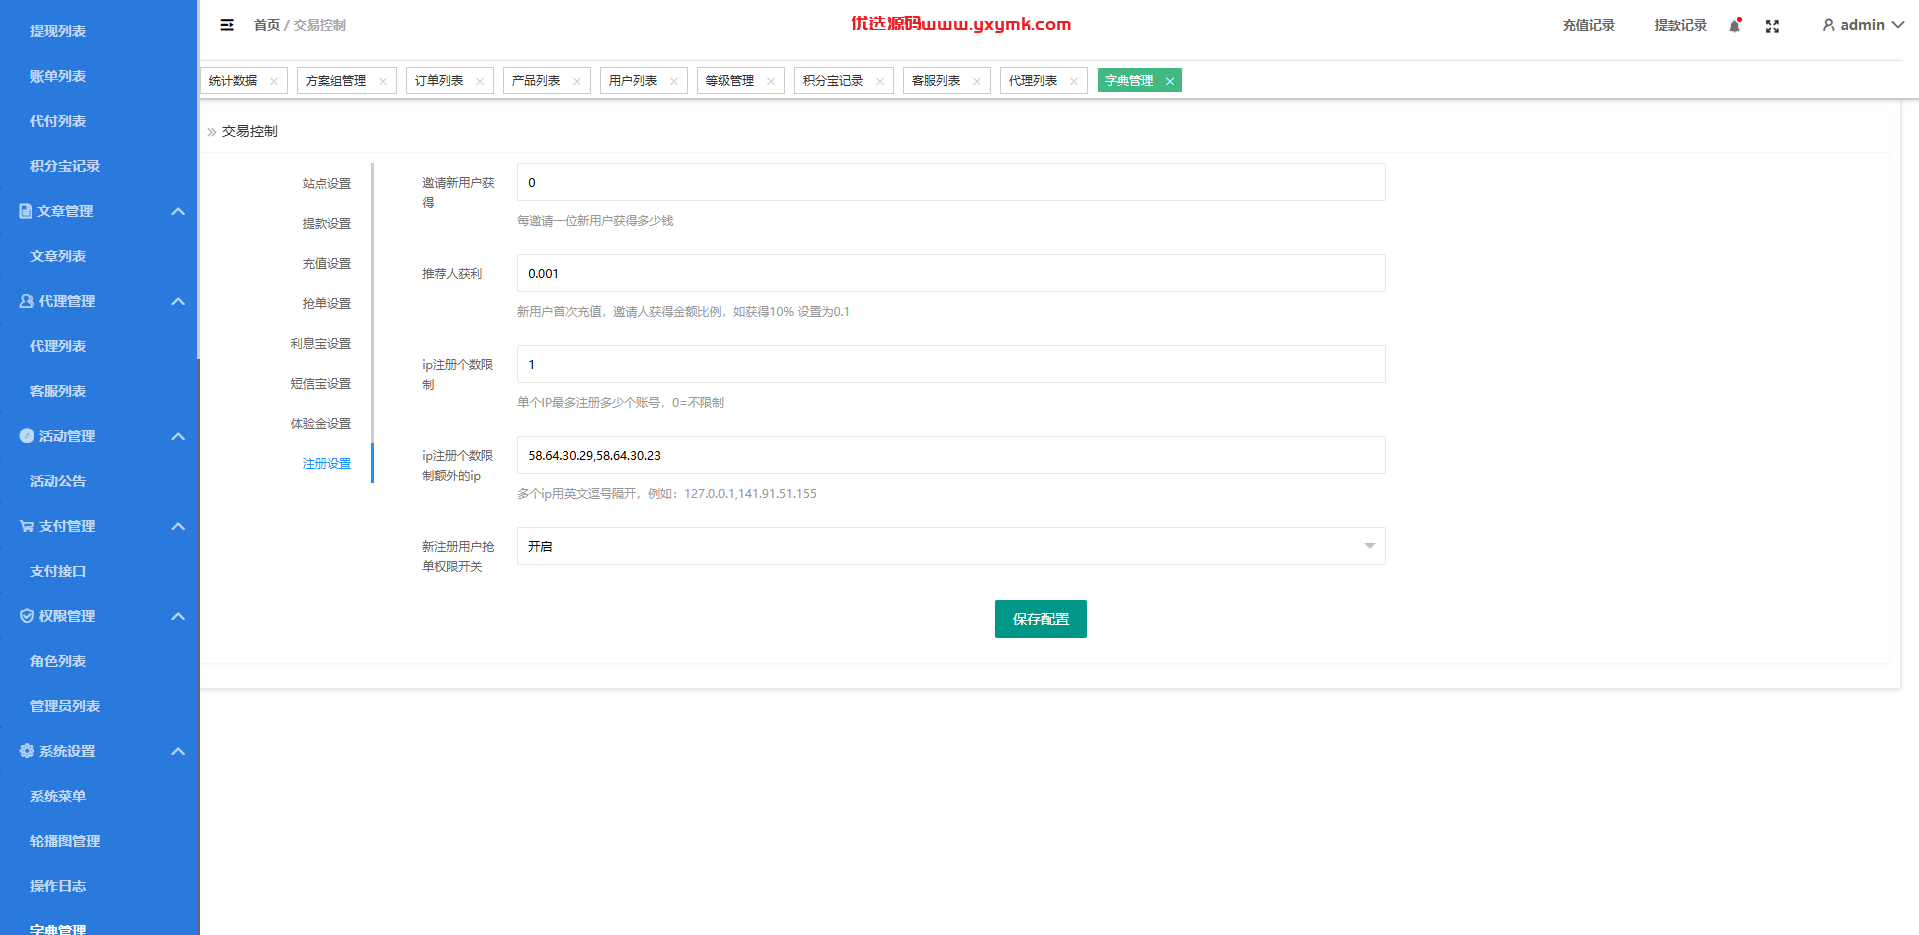Screen dimensions: 1919x935
Task: Collapse the 活动管理 sidebar group
Action: 178,436
